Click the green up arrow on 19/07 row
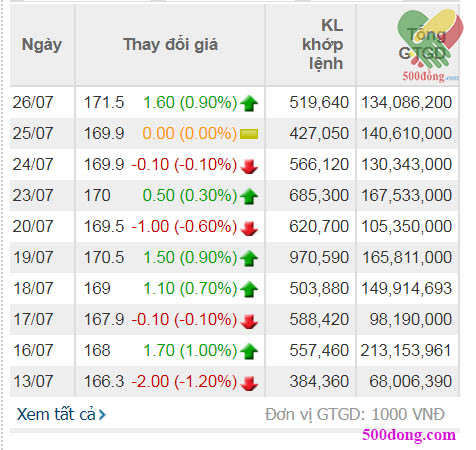Screen dimensions: 476x450 click(x=249, y=258)
